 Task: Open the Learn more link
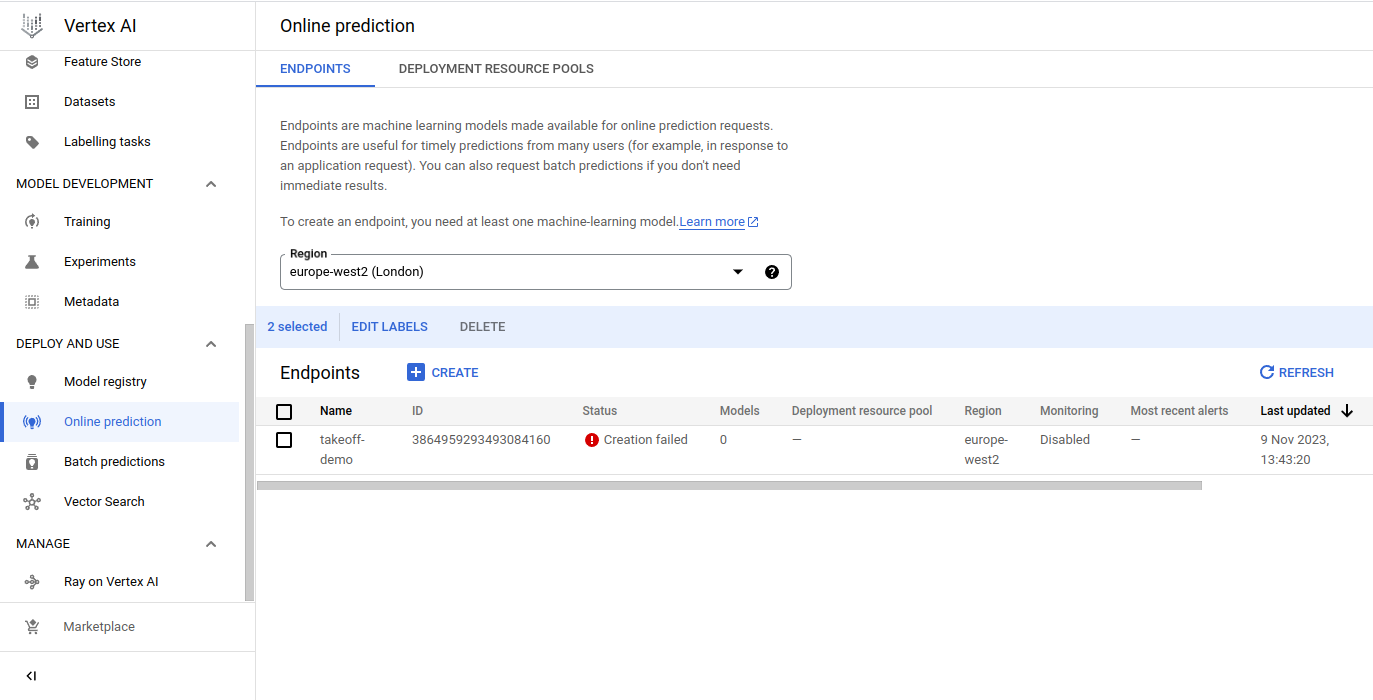(x=712, y=222)
